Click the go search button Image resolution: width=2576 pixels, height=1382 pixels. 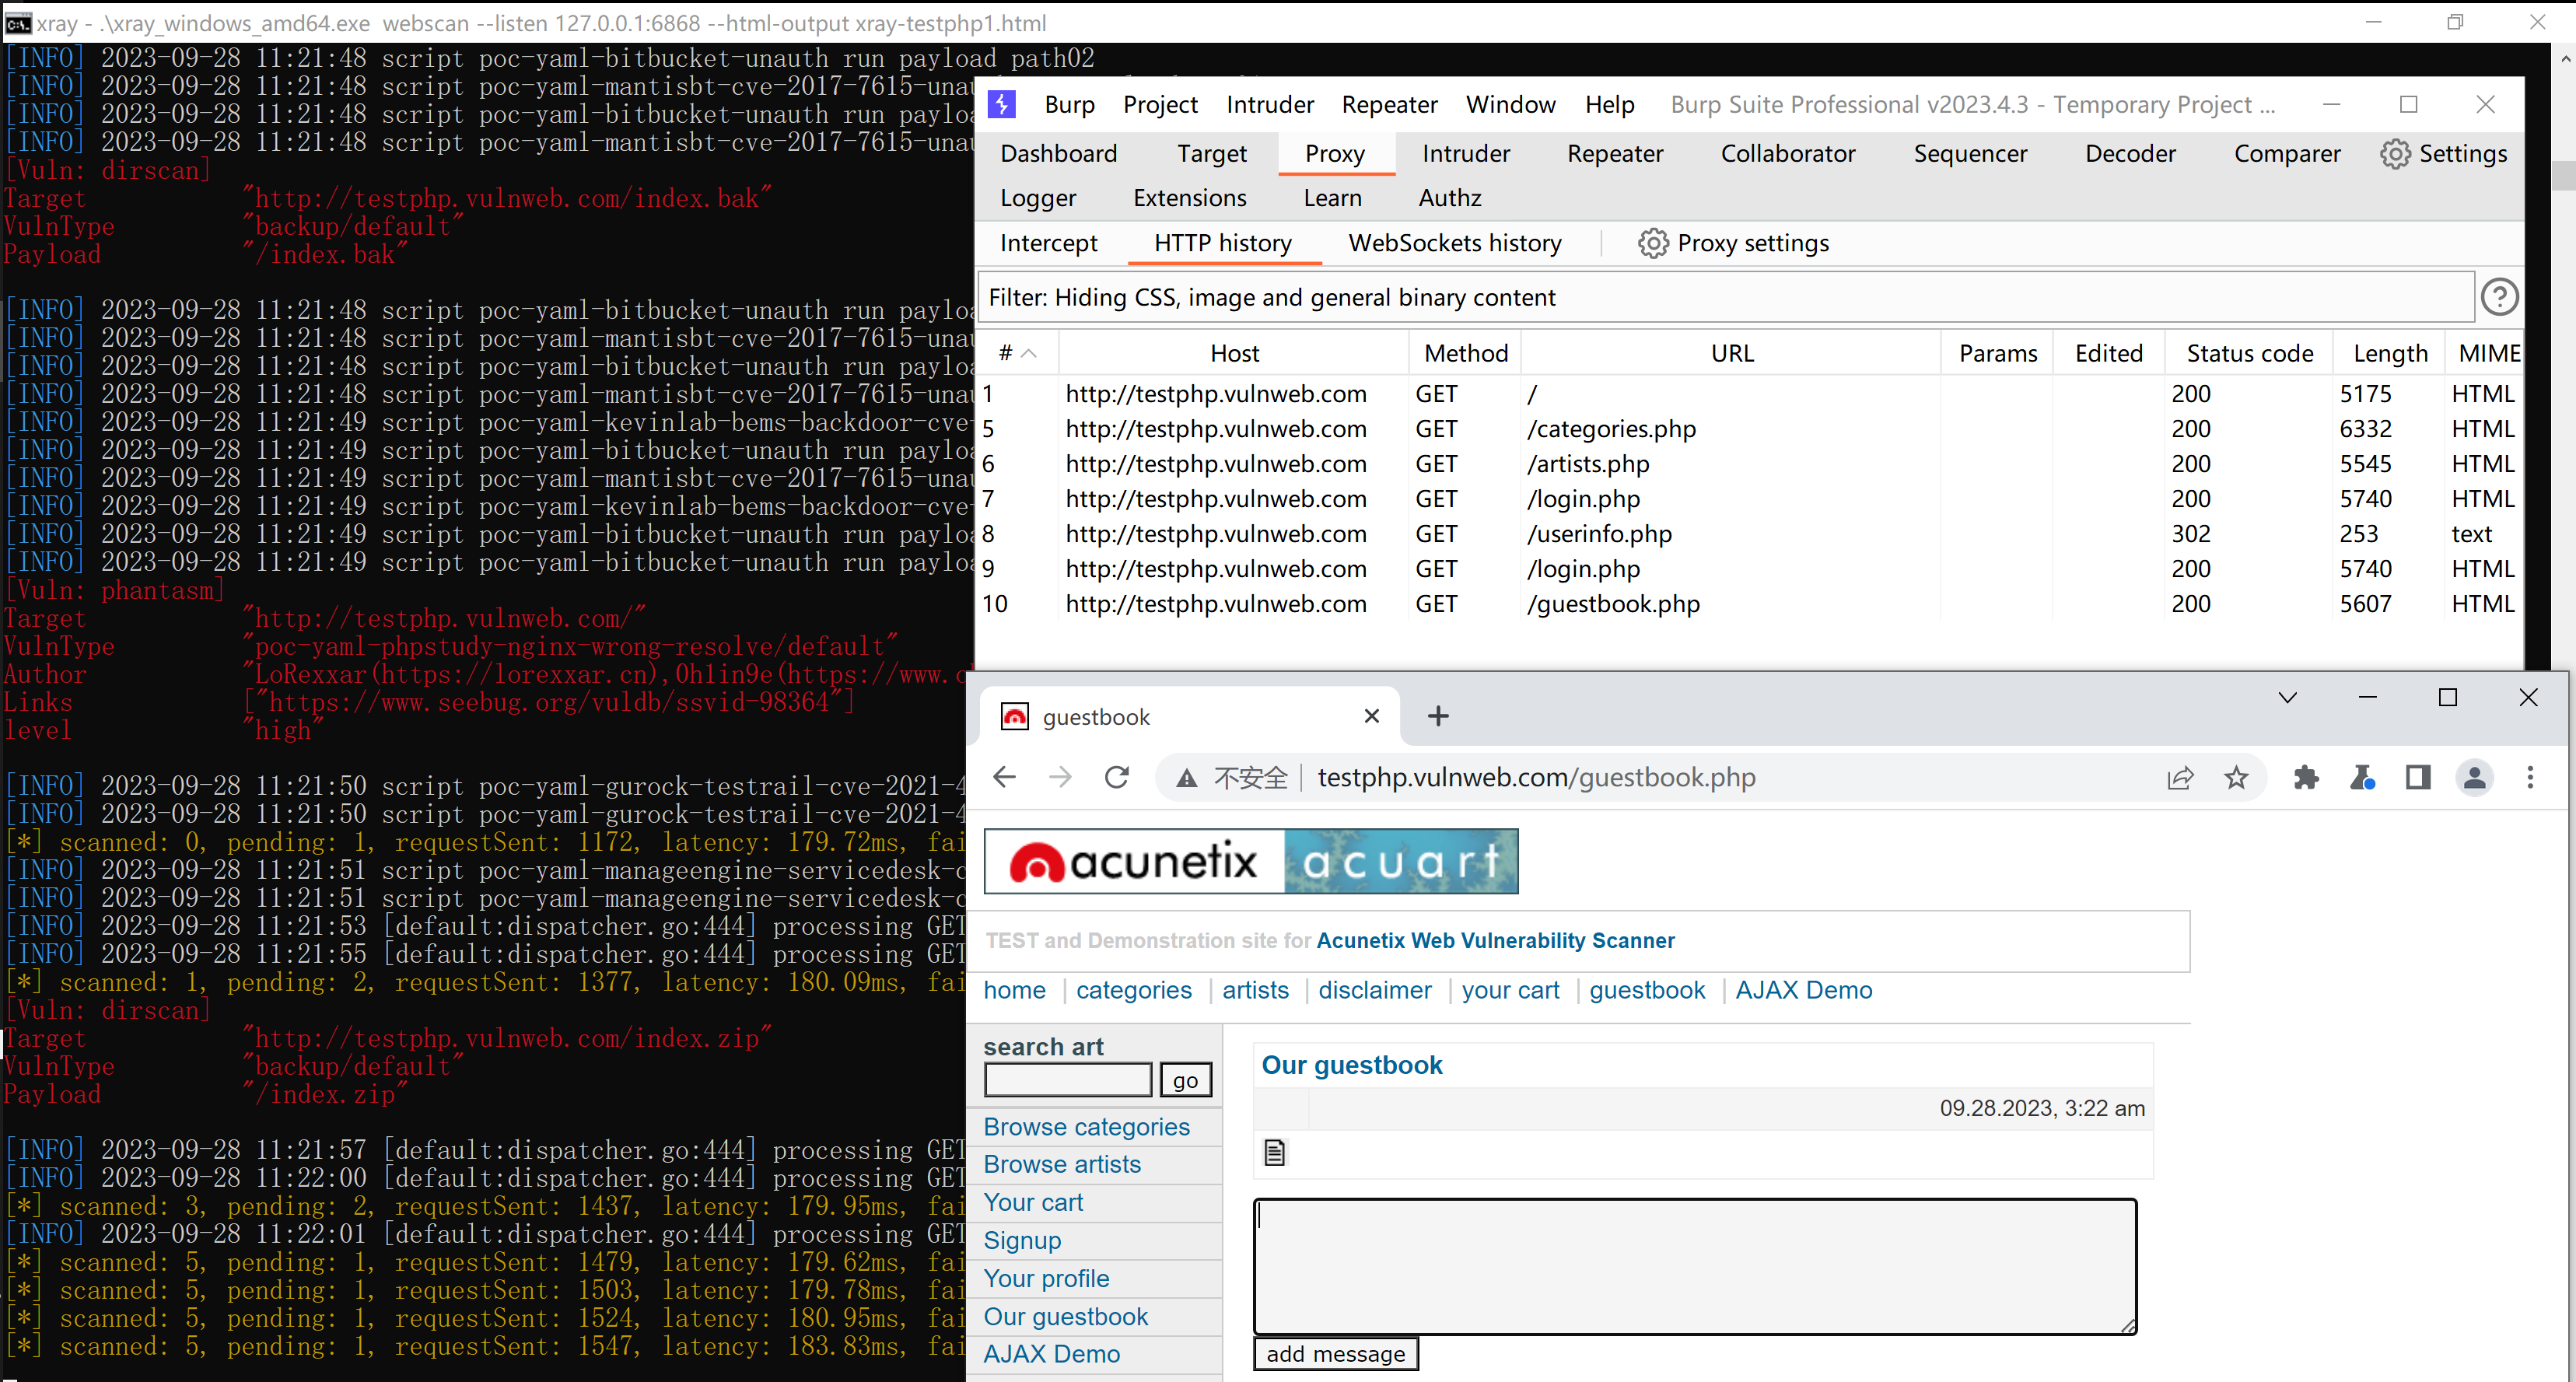pos(1185,1080)
